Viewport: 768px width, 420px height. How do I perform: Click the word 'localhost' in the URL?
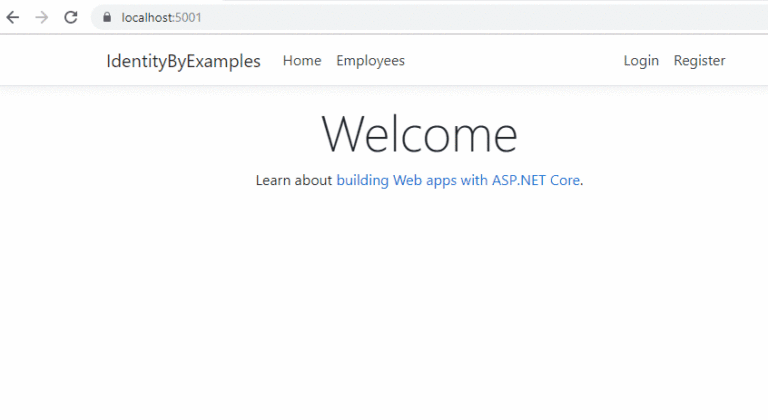(146, 17)
